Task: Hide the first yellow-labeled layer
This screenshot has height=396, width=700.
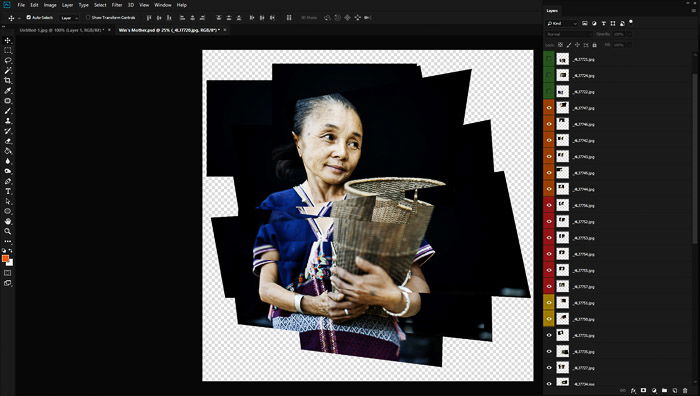Action: [x=549, y=303]
